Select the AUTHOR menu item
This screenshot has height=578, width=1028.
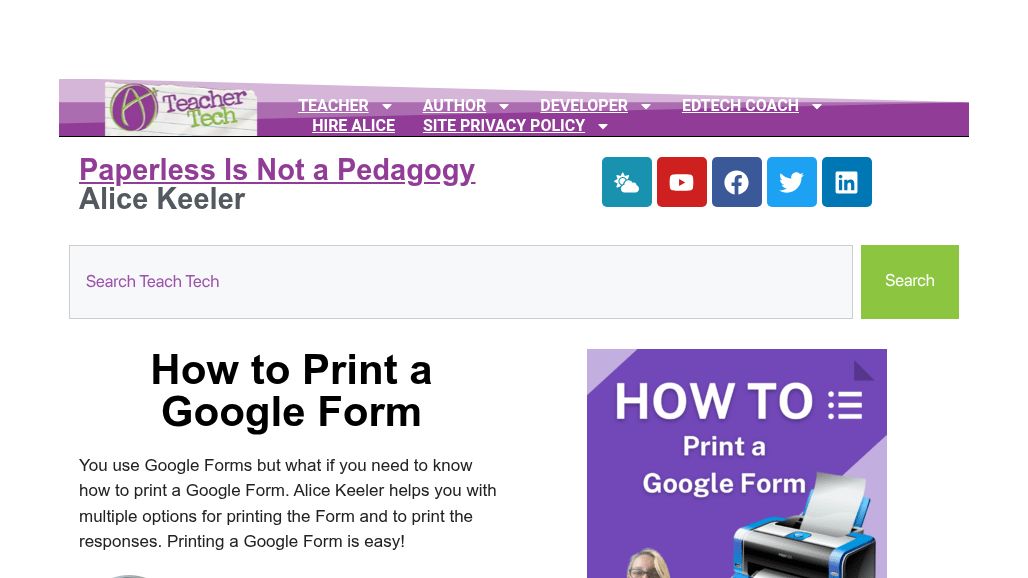click(x=454, y=106)
